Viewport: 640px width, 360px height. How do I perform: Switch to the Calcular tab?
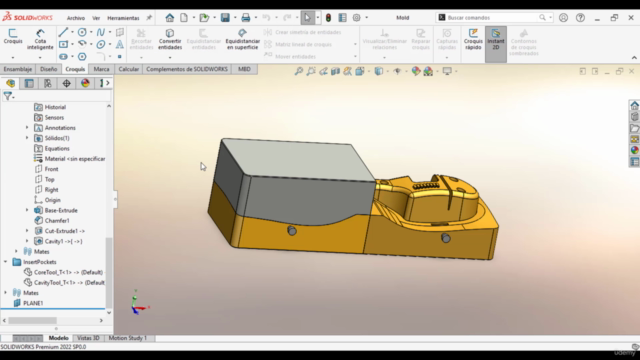pos(129,69)
